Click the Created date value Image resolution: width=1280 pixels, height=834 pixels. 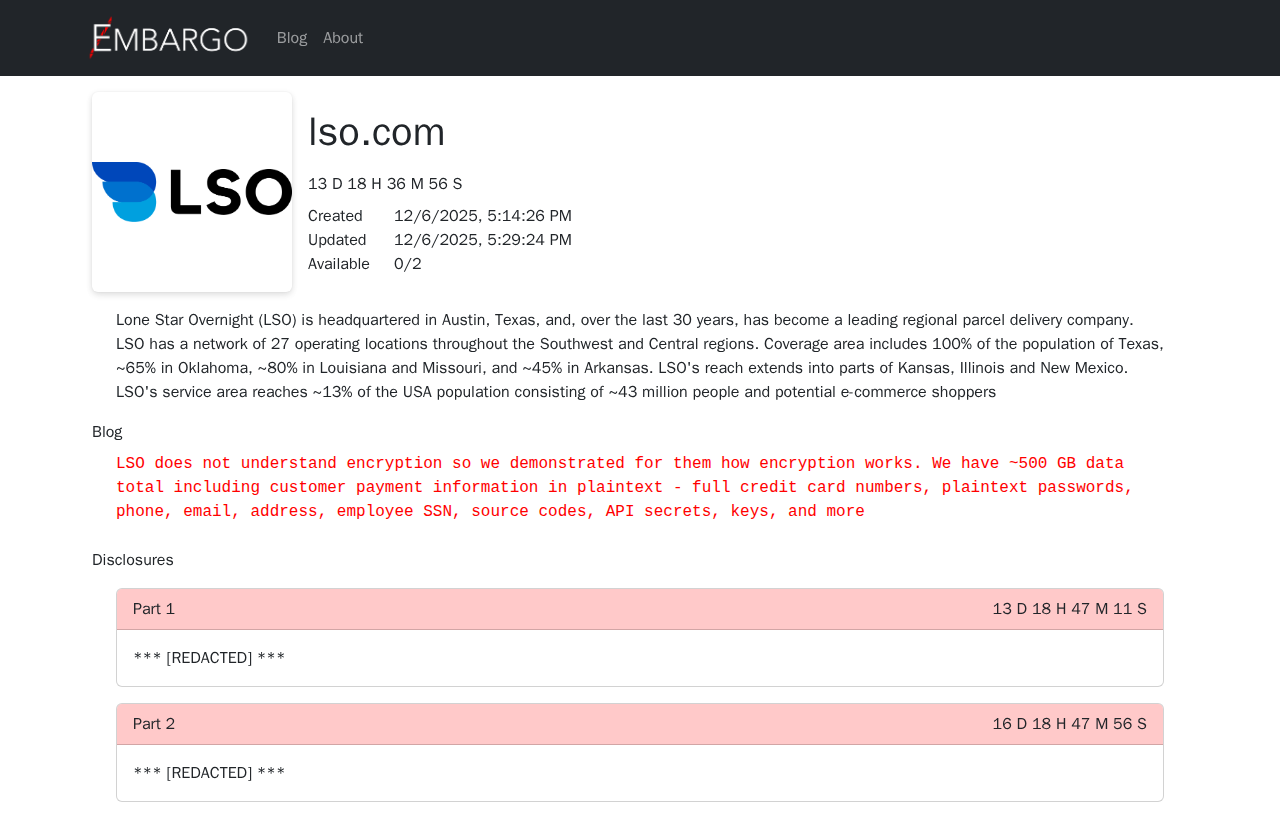(x=483, y=216)
